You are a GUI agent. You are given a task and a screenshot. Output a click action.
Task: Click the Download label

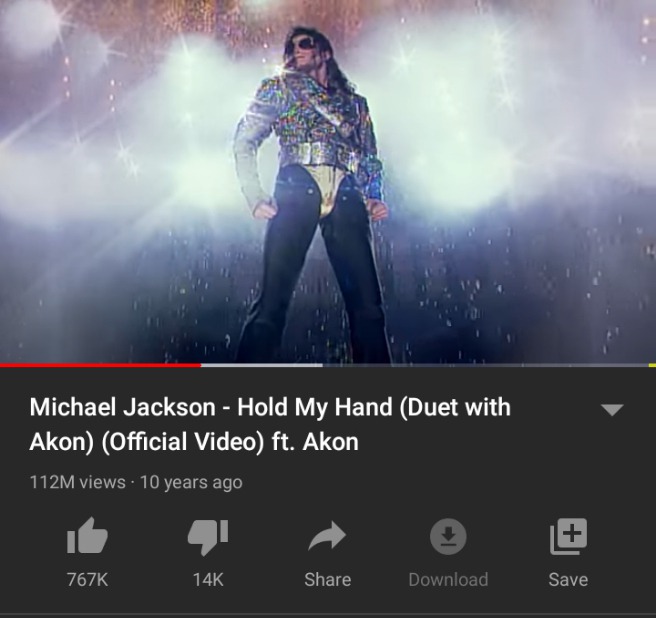[x=448, y=580]
